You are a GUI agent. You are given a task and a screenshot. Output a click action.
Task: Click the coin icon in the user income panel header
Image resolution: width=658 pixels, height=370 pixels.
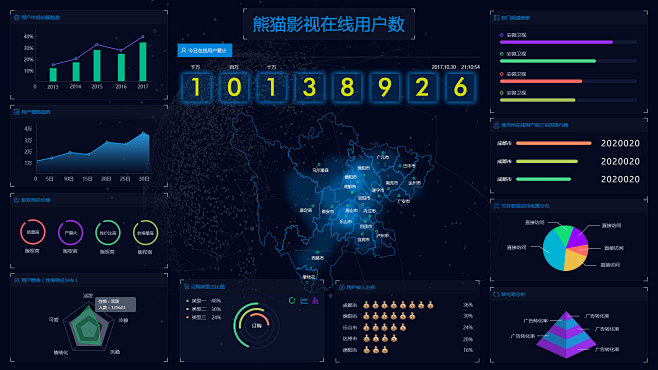point(342,287)
